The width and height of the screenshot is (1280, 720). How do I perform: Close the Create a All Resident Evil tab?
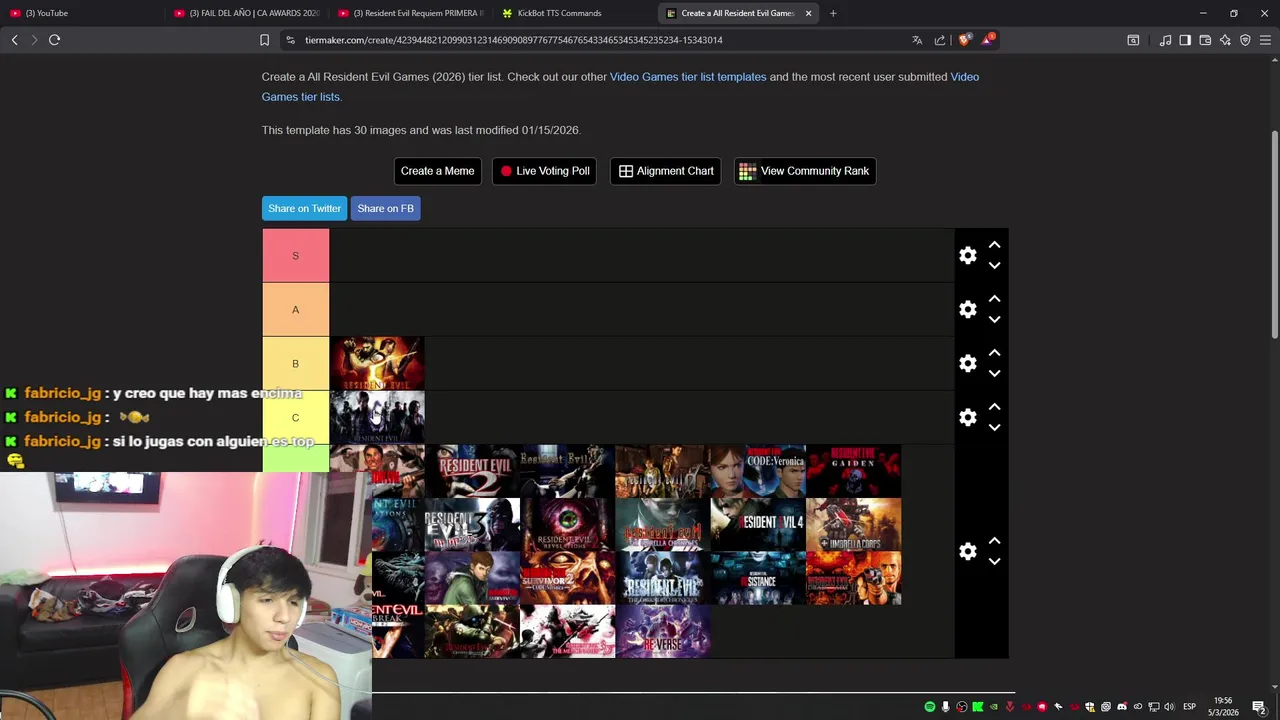808,13
